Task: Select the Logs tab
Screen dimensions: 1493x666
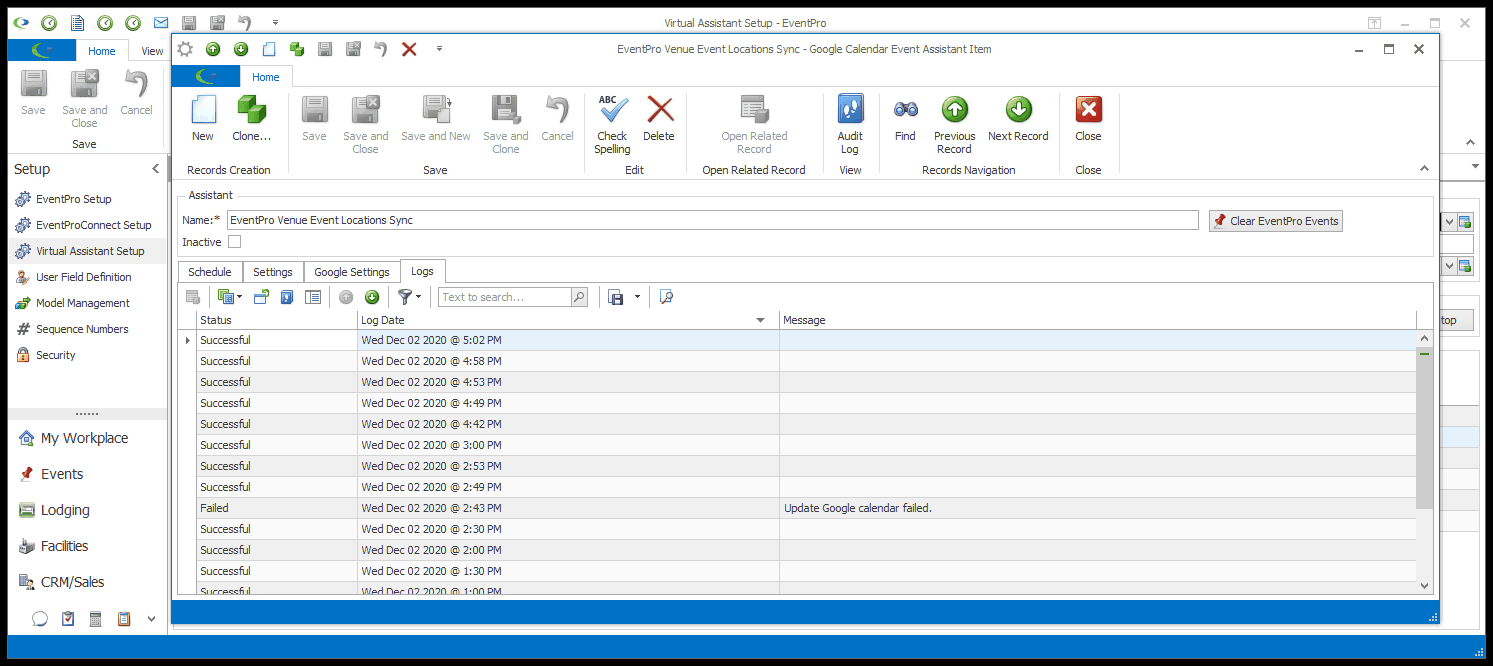Action: [423, 271]
